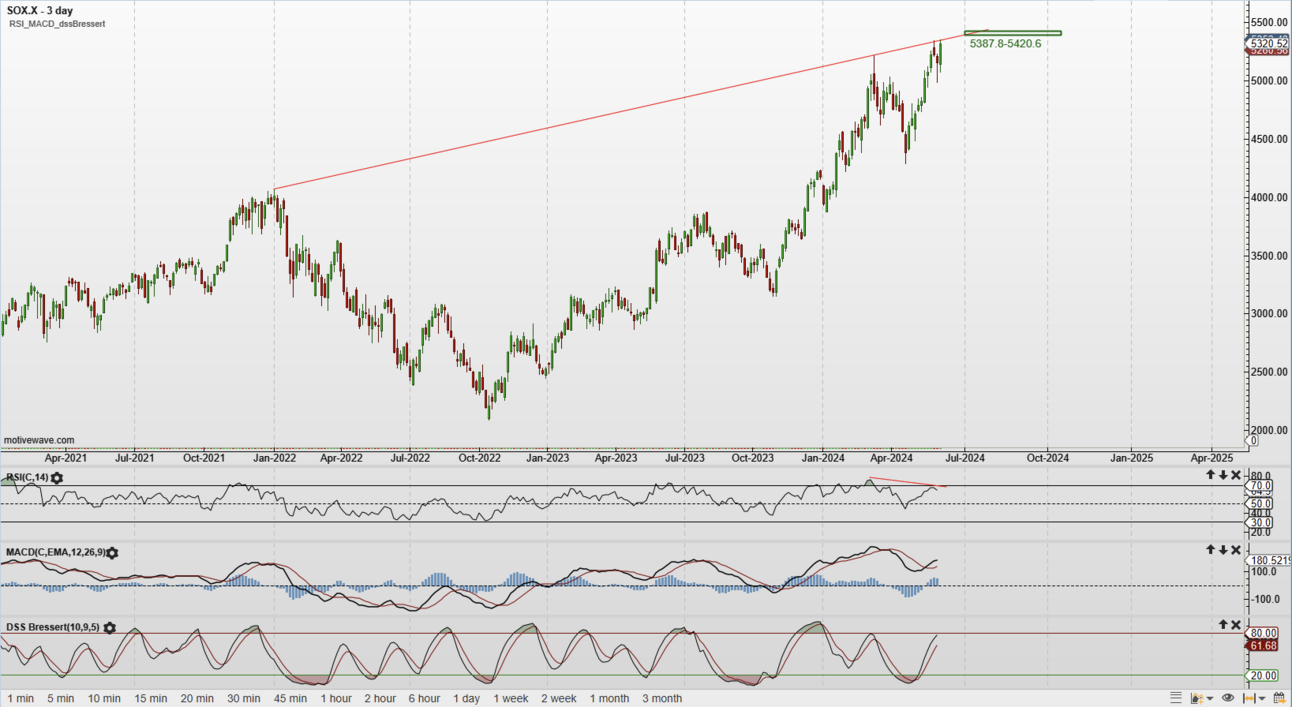Open the DSS Bressert settings gear
This screenshot has height=707, width=1292.
(110, 626)
